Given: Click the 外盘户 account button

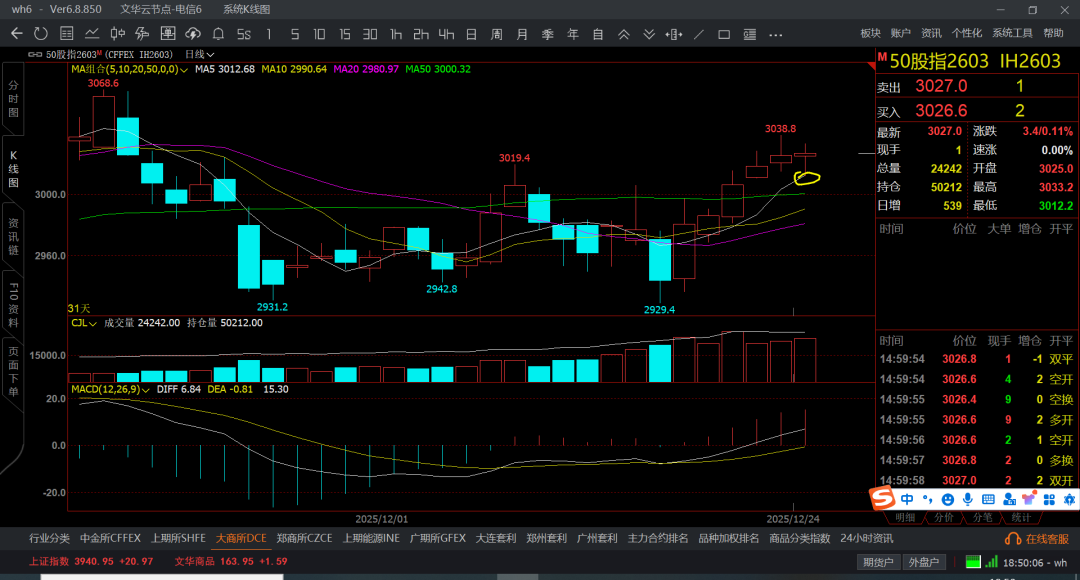Looking at the screenshot, I should [x=924, y=562].
